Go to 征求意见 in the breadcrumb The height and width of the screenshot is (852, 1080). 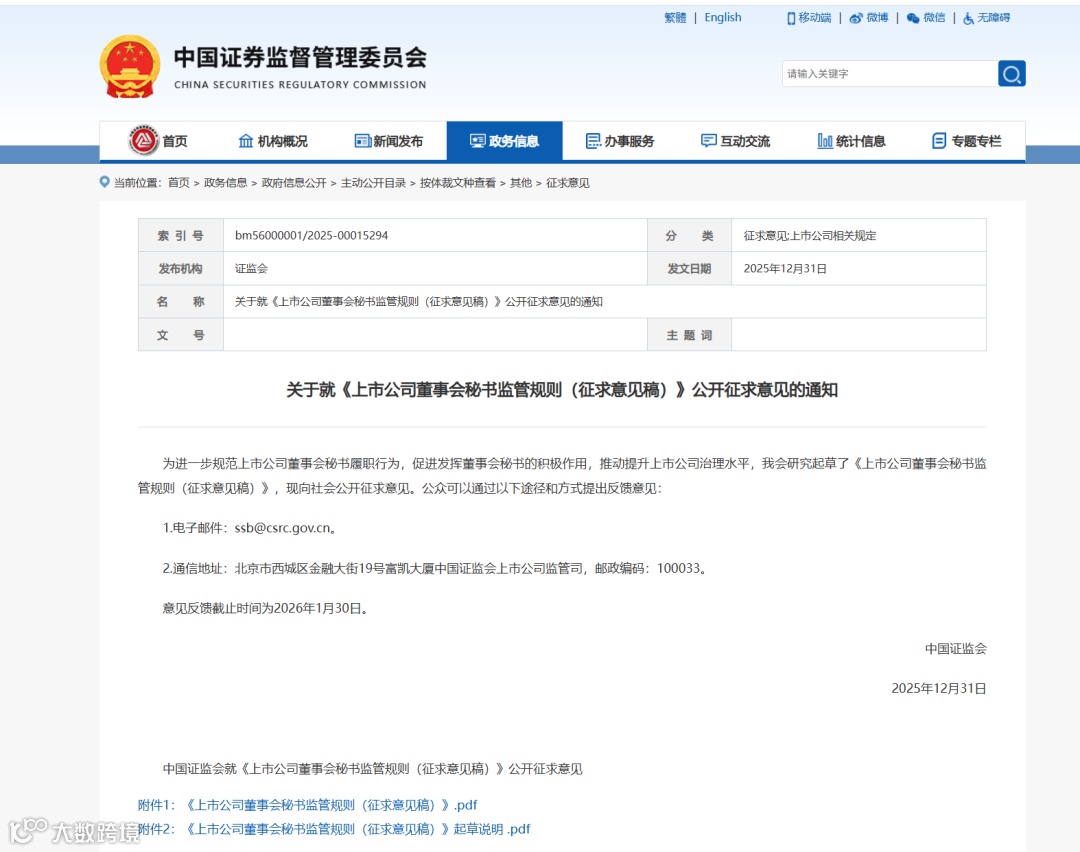coord(568,183)
